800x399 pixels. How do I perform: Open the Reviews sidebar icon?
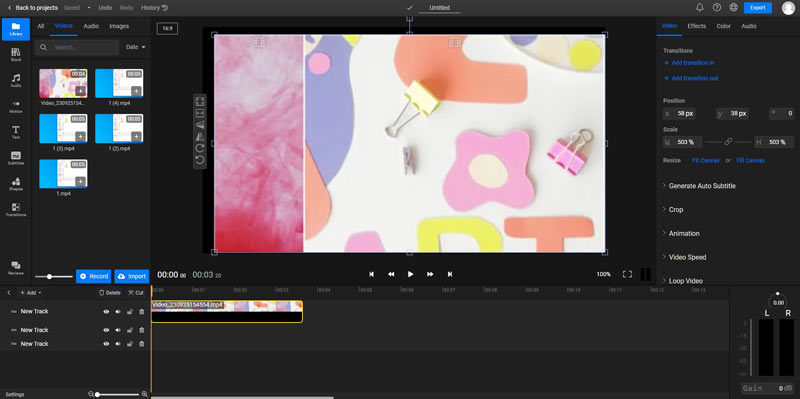pos(16,268)
